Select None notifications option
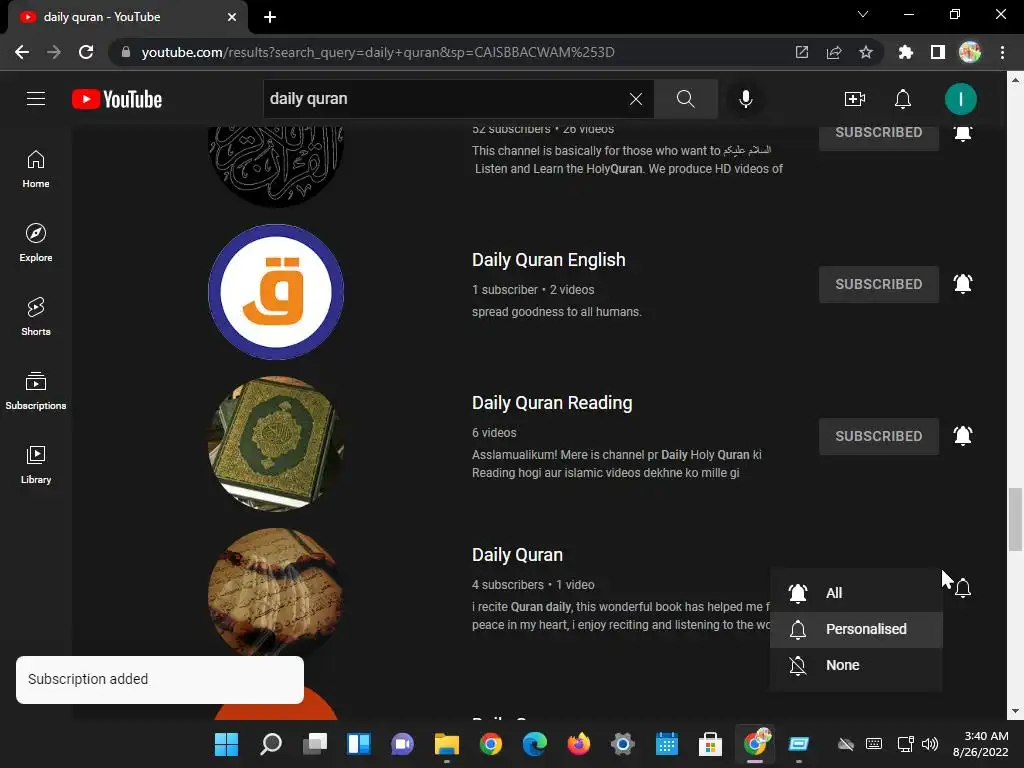Viewport: 1024px width, 768px height. [856, 665]
